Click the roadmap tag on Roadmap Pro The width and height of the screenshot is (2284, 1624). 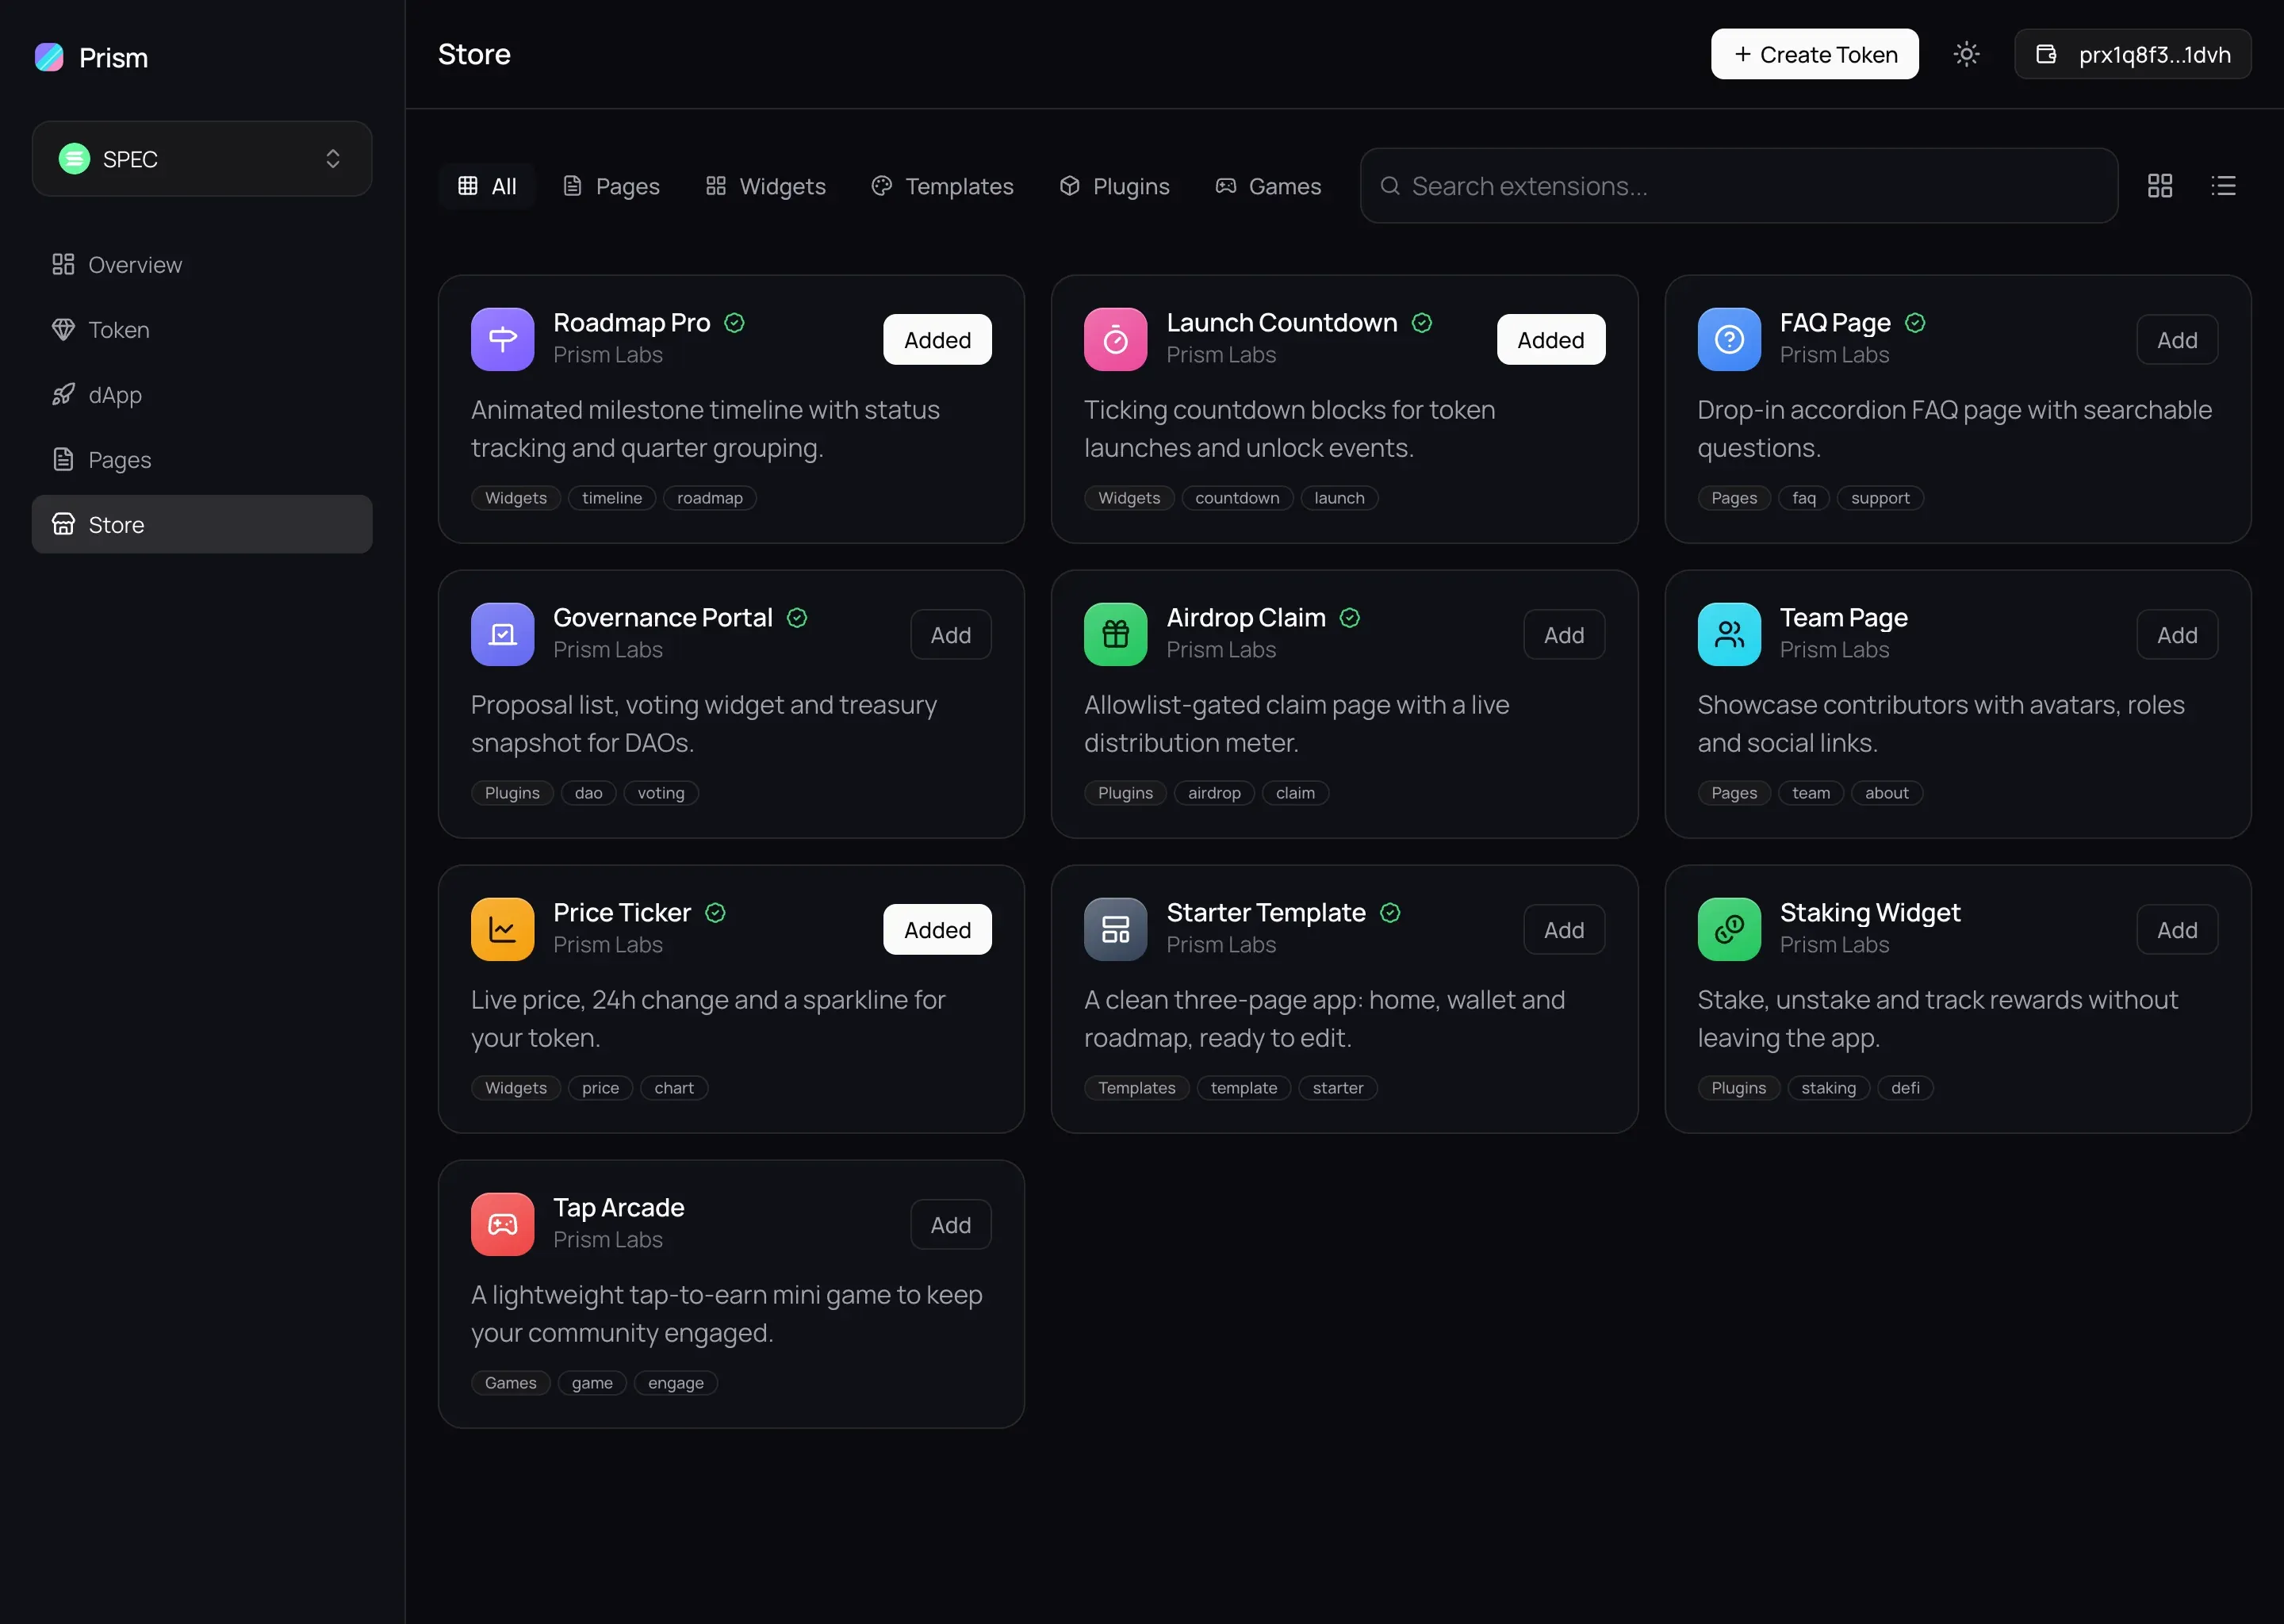point(710,498)
